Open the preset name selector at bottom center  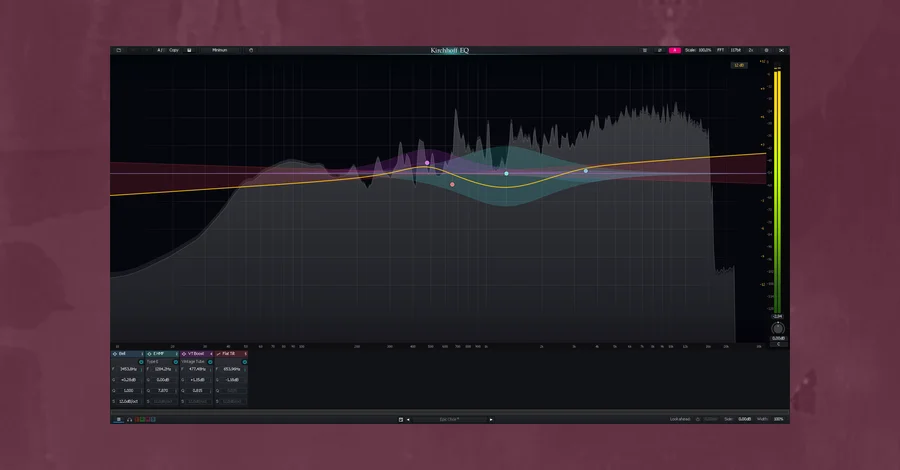449,419
